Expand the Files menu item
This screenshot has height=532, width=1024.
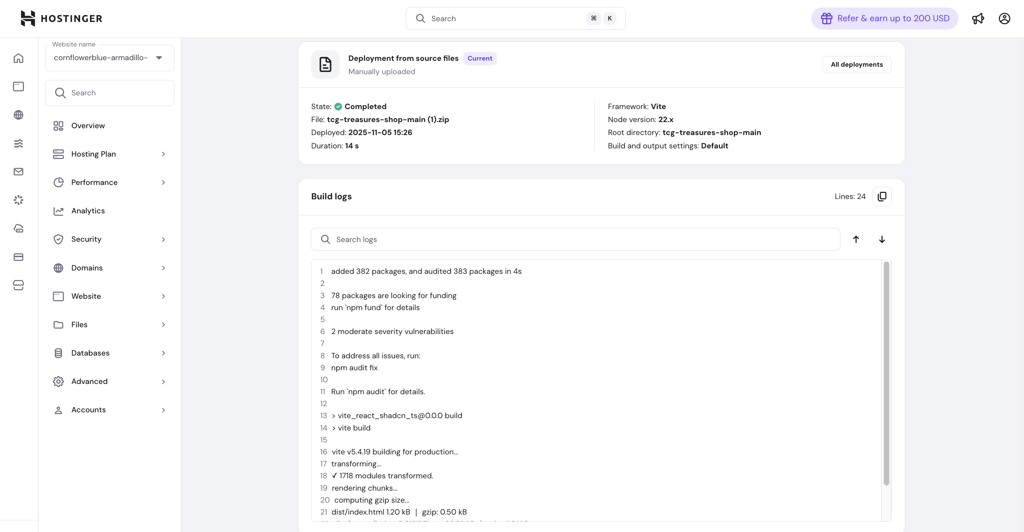tap(109, 325)
